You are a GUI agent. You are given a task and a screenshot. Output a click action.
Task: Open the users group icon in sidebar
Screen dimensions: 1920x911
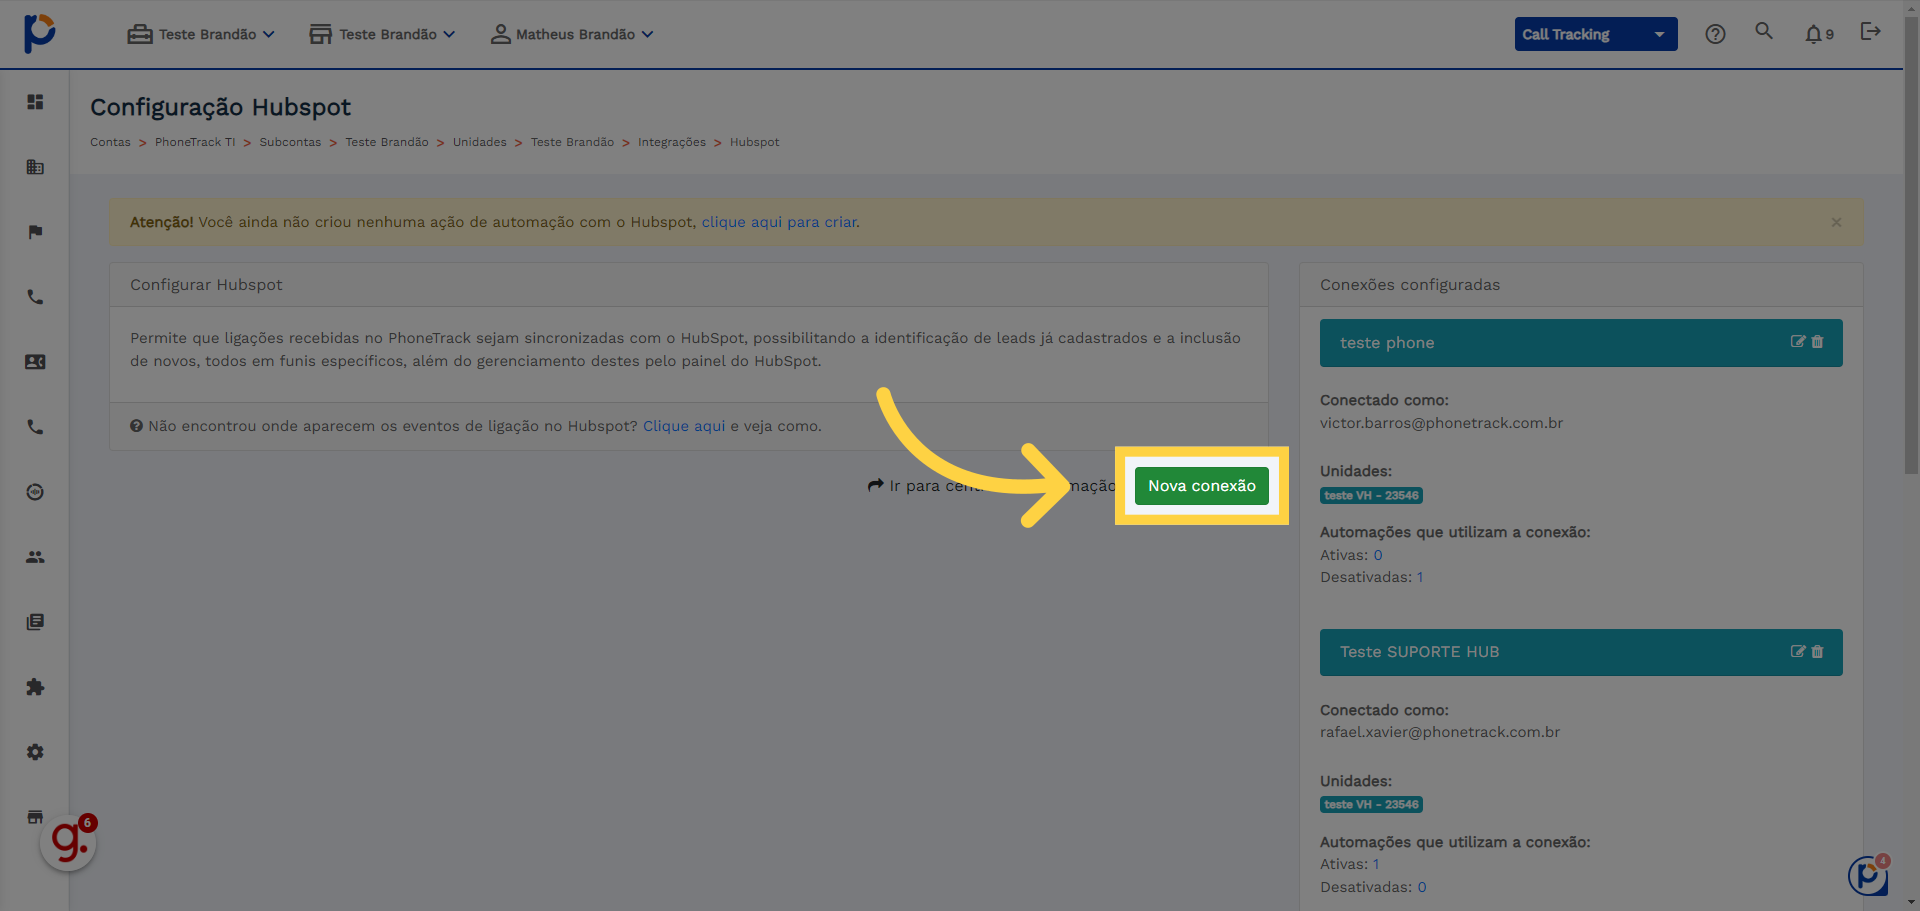click(x=35, y=557)
